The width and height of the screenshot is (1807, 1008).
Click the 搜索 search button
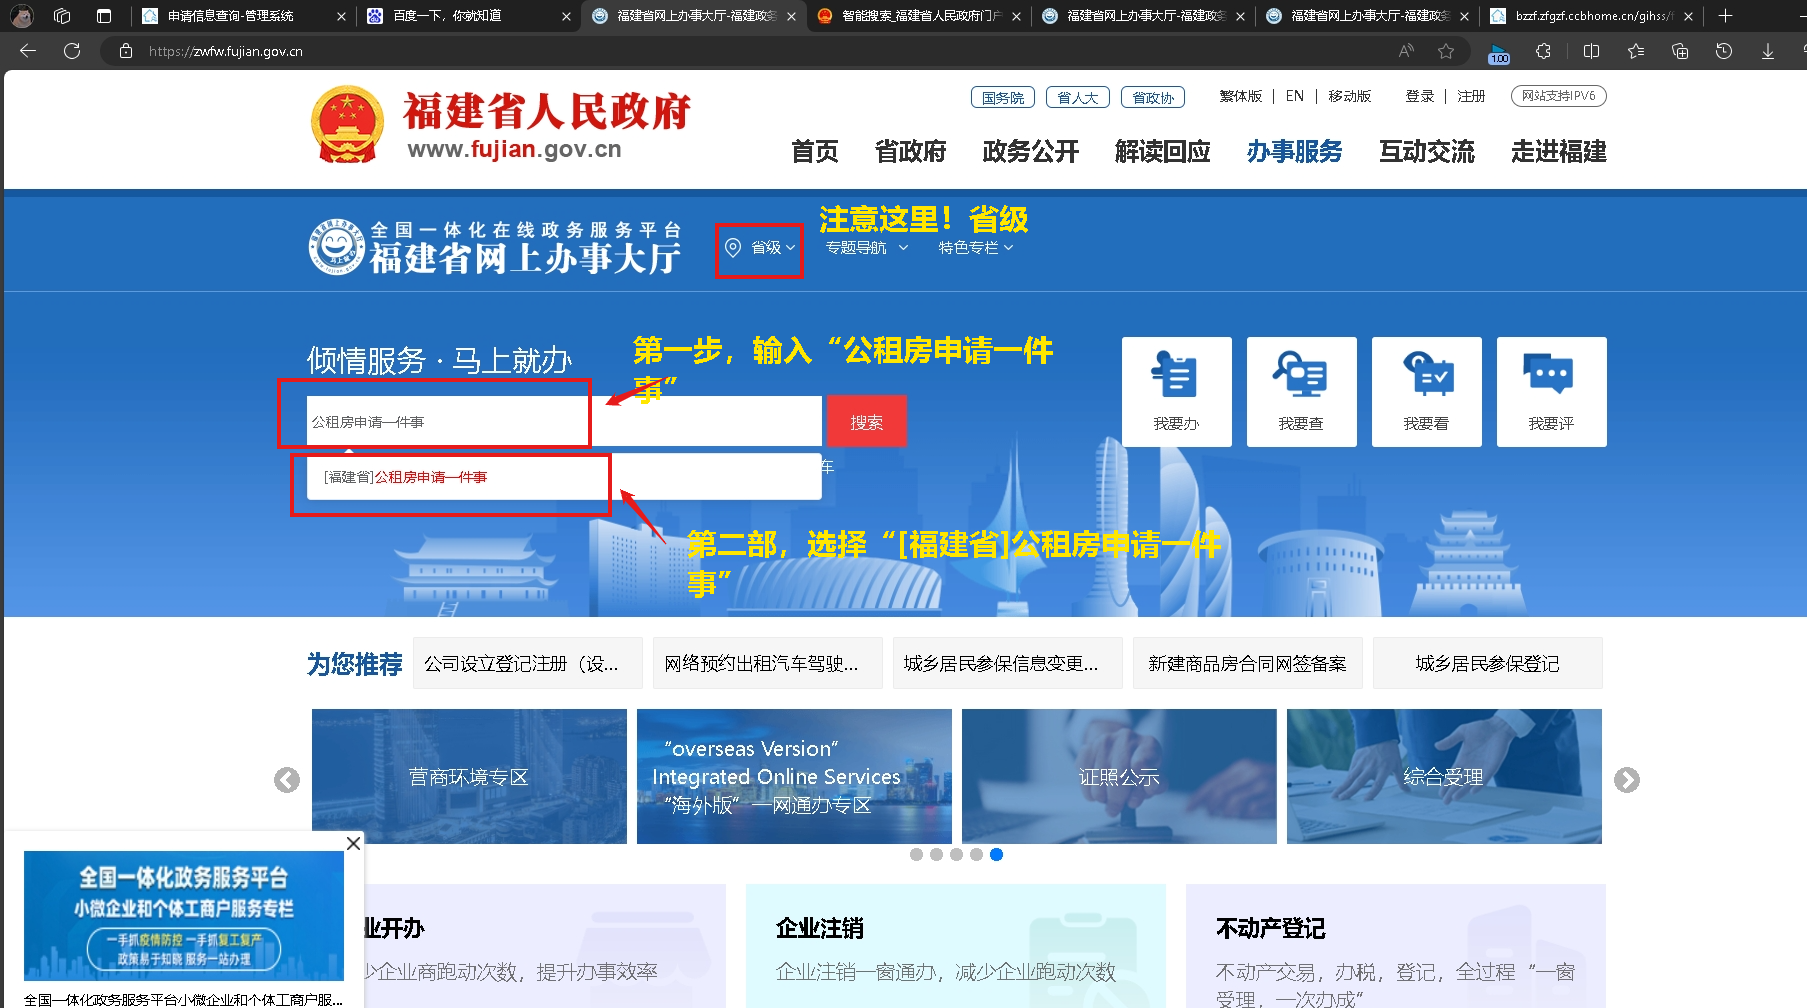[x=866, y=420]
